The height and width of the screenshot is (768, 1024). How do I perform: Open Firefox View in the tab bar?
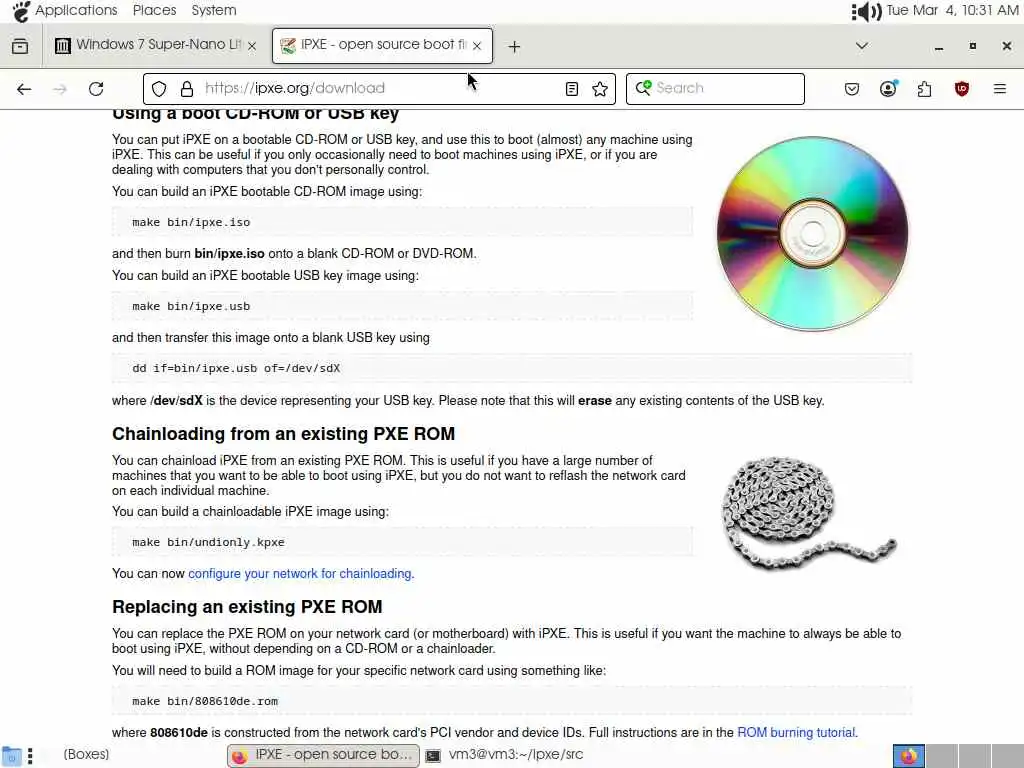tap(20, 46)
